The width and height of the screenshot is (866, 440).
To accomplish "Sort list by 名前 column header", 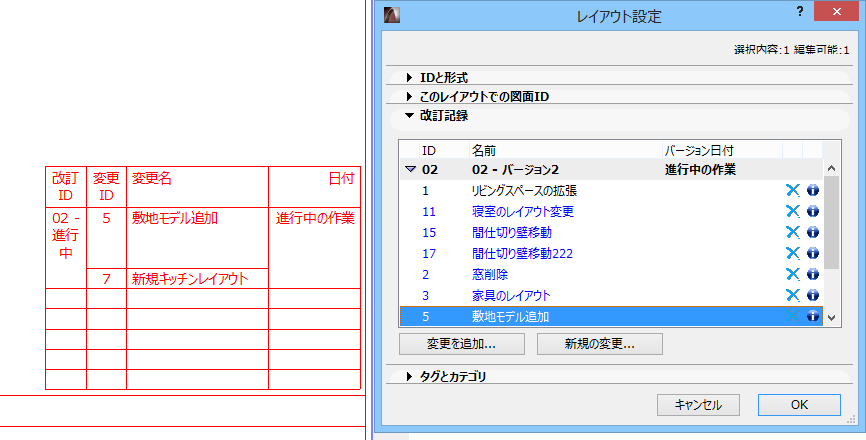I will [566, 150].
